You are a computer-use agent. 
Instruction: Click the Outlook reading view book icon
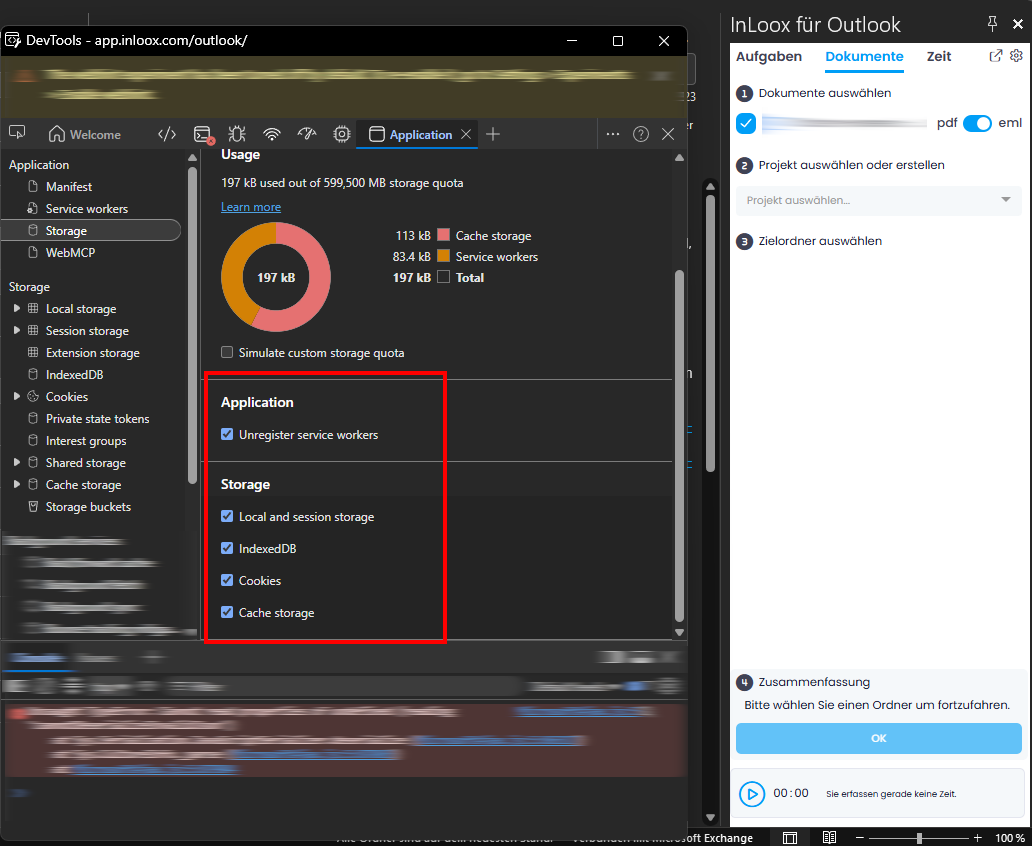[x=829, y=838]
